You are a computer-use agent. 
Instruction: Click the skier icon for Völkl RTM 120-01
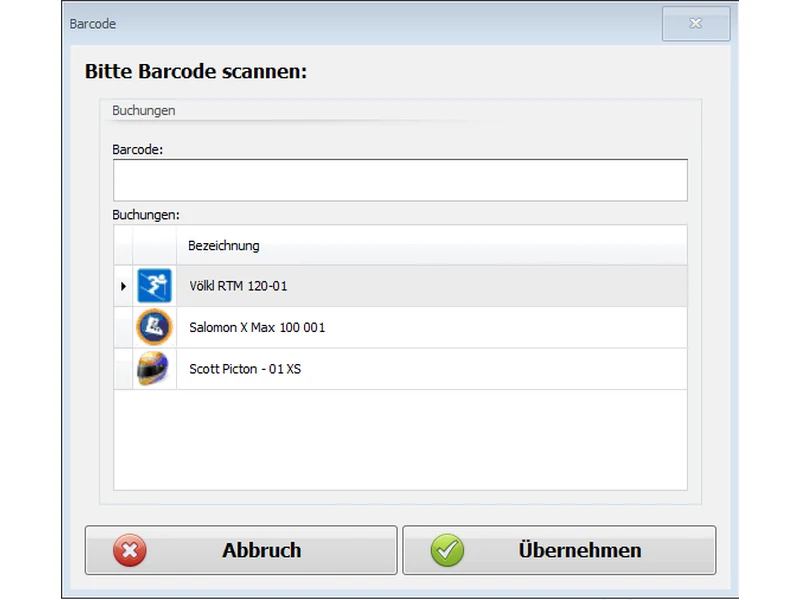click(x=154, y=286)
